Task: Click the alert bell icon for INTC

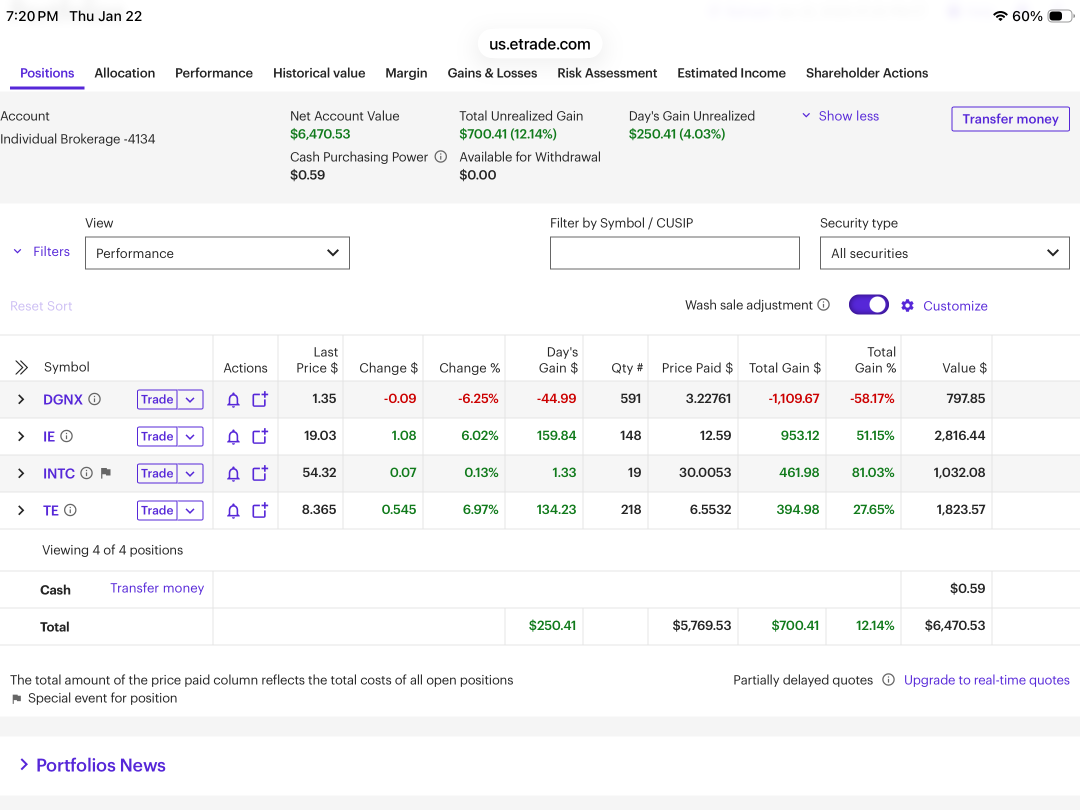Action: click(x=233, y=474)
